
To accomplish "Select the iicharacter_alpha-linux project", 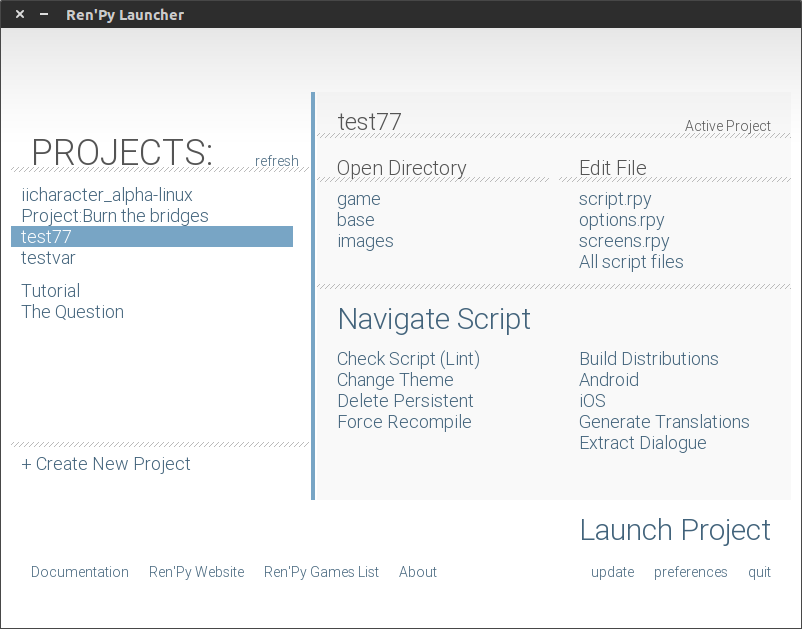I will pyautogui.click(x=107, y=195).
